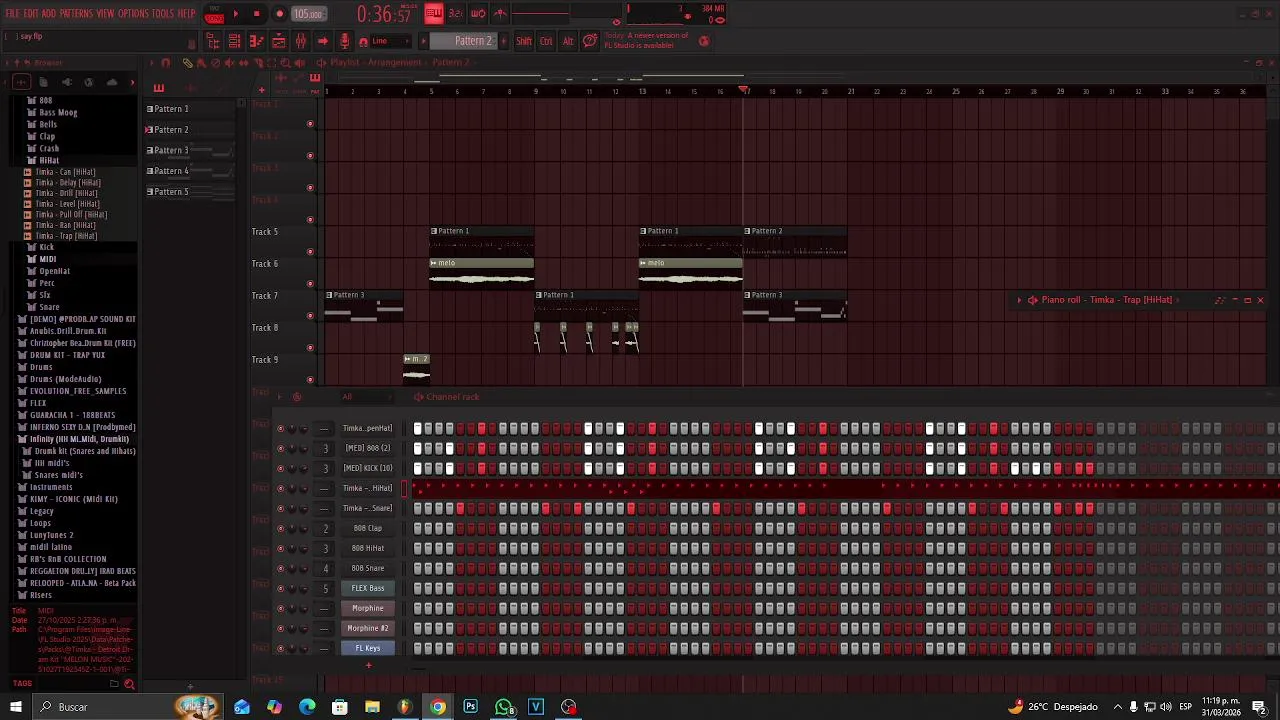Open WhatsApp from the taskbar
The height and width of the screenshot is (720, 1280).
(503, 707)
